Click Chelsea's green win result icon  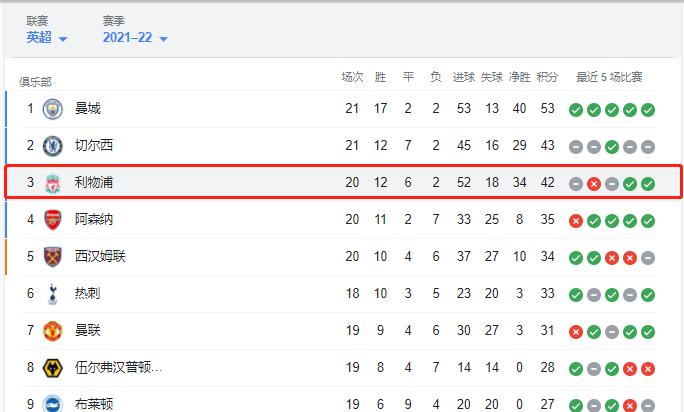click(612, 147)
